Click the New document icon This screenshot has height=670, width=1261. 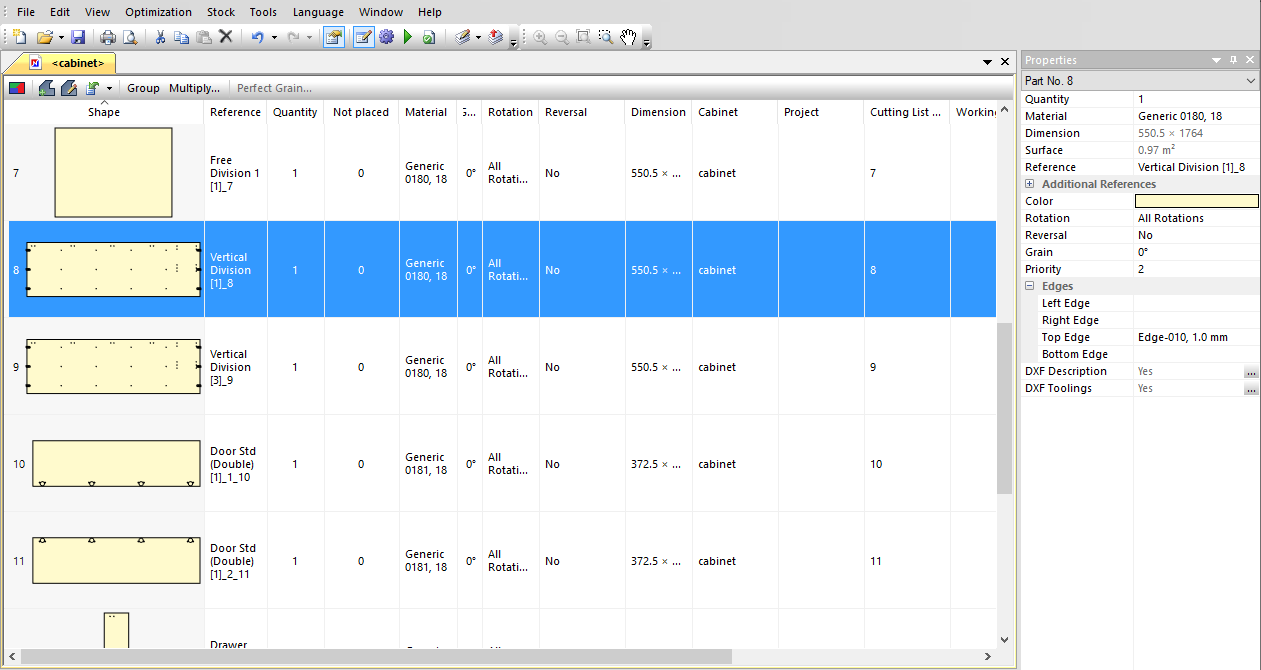click(x=20, y=38)
